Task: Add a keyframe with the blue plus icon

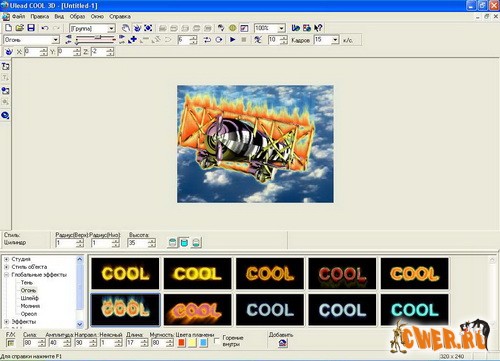Action: pos(133,40)
